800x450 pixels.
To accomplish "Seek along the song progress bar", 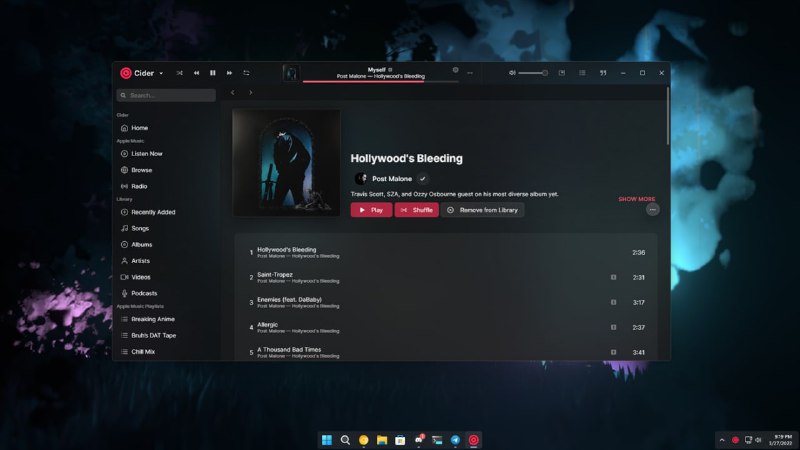I will point(381,81).
